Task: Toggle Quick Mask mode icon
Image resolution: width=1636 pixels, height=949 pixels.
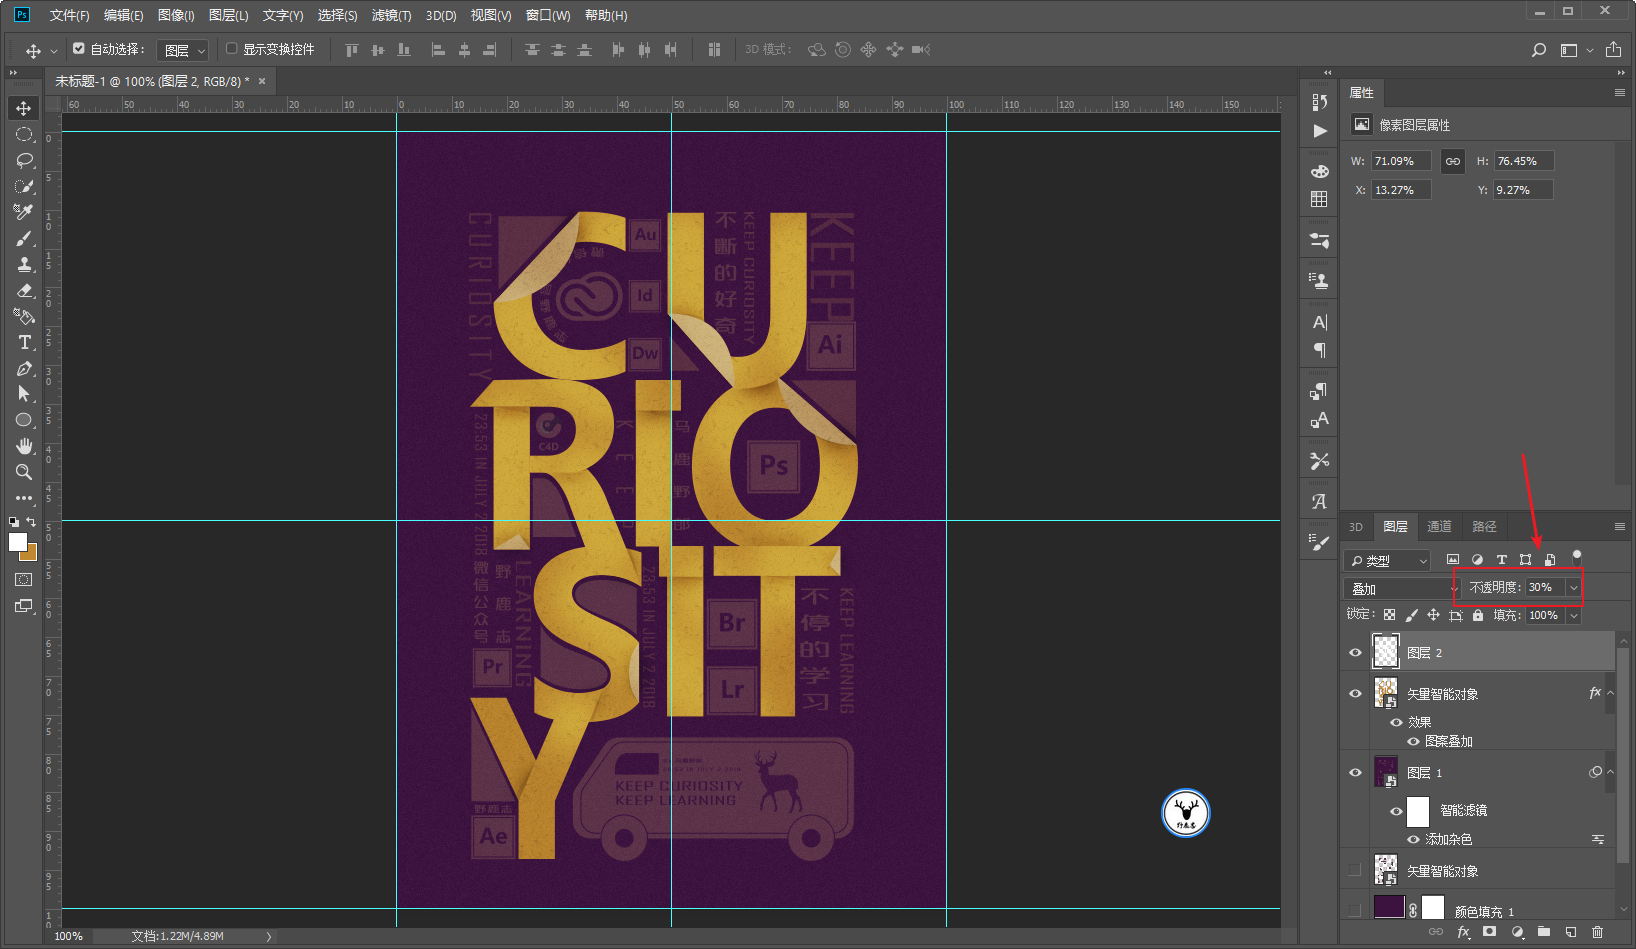Action: tap(24, 579)
